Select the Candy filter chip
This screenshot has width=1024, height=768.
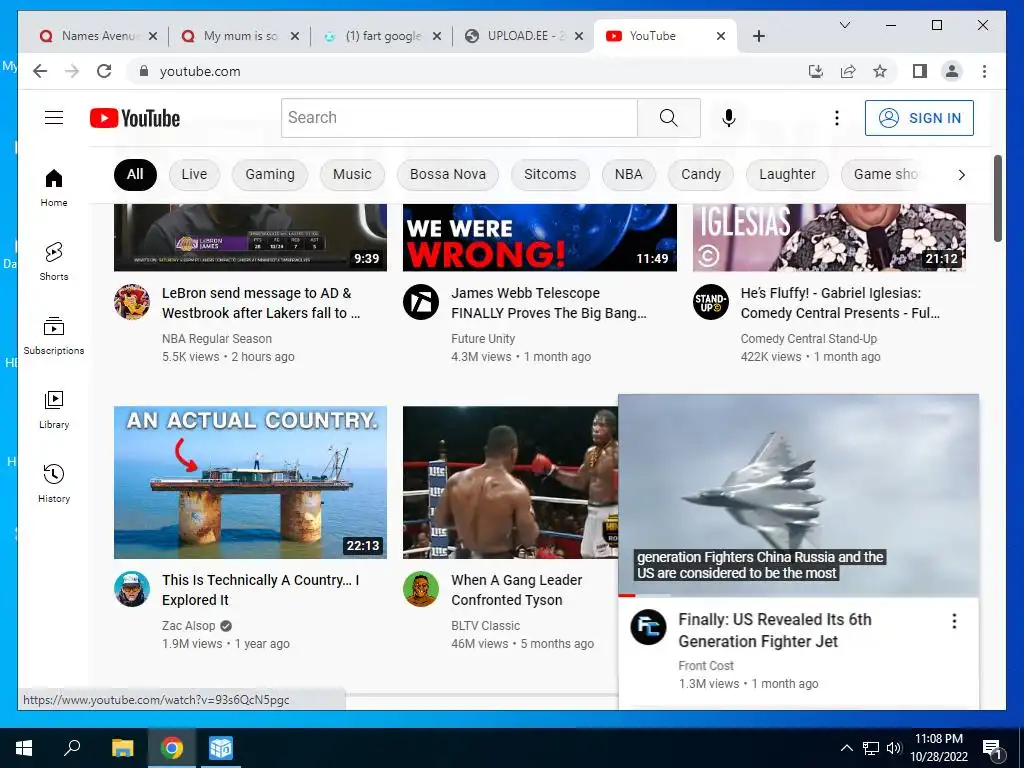click(x=701, y=174)
